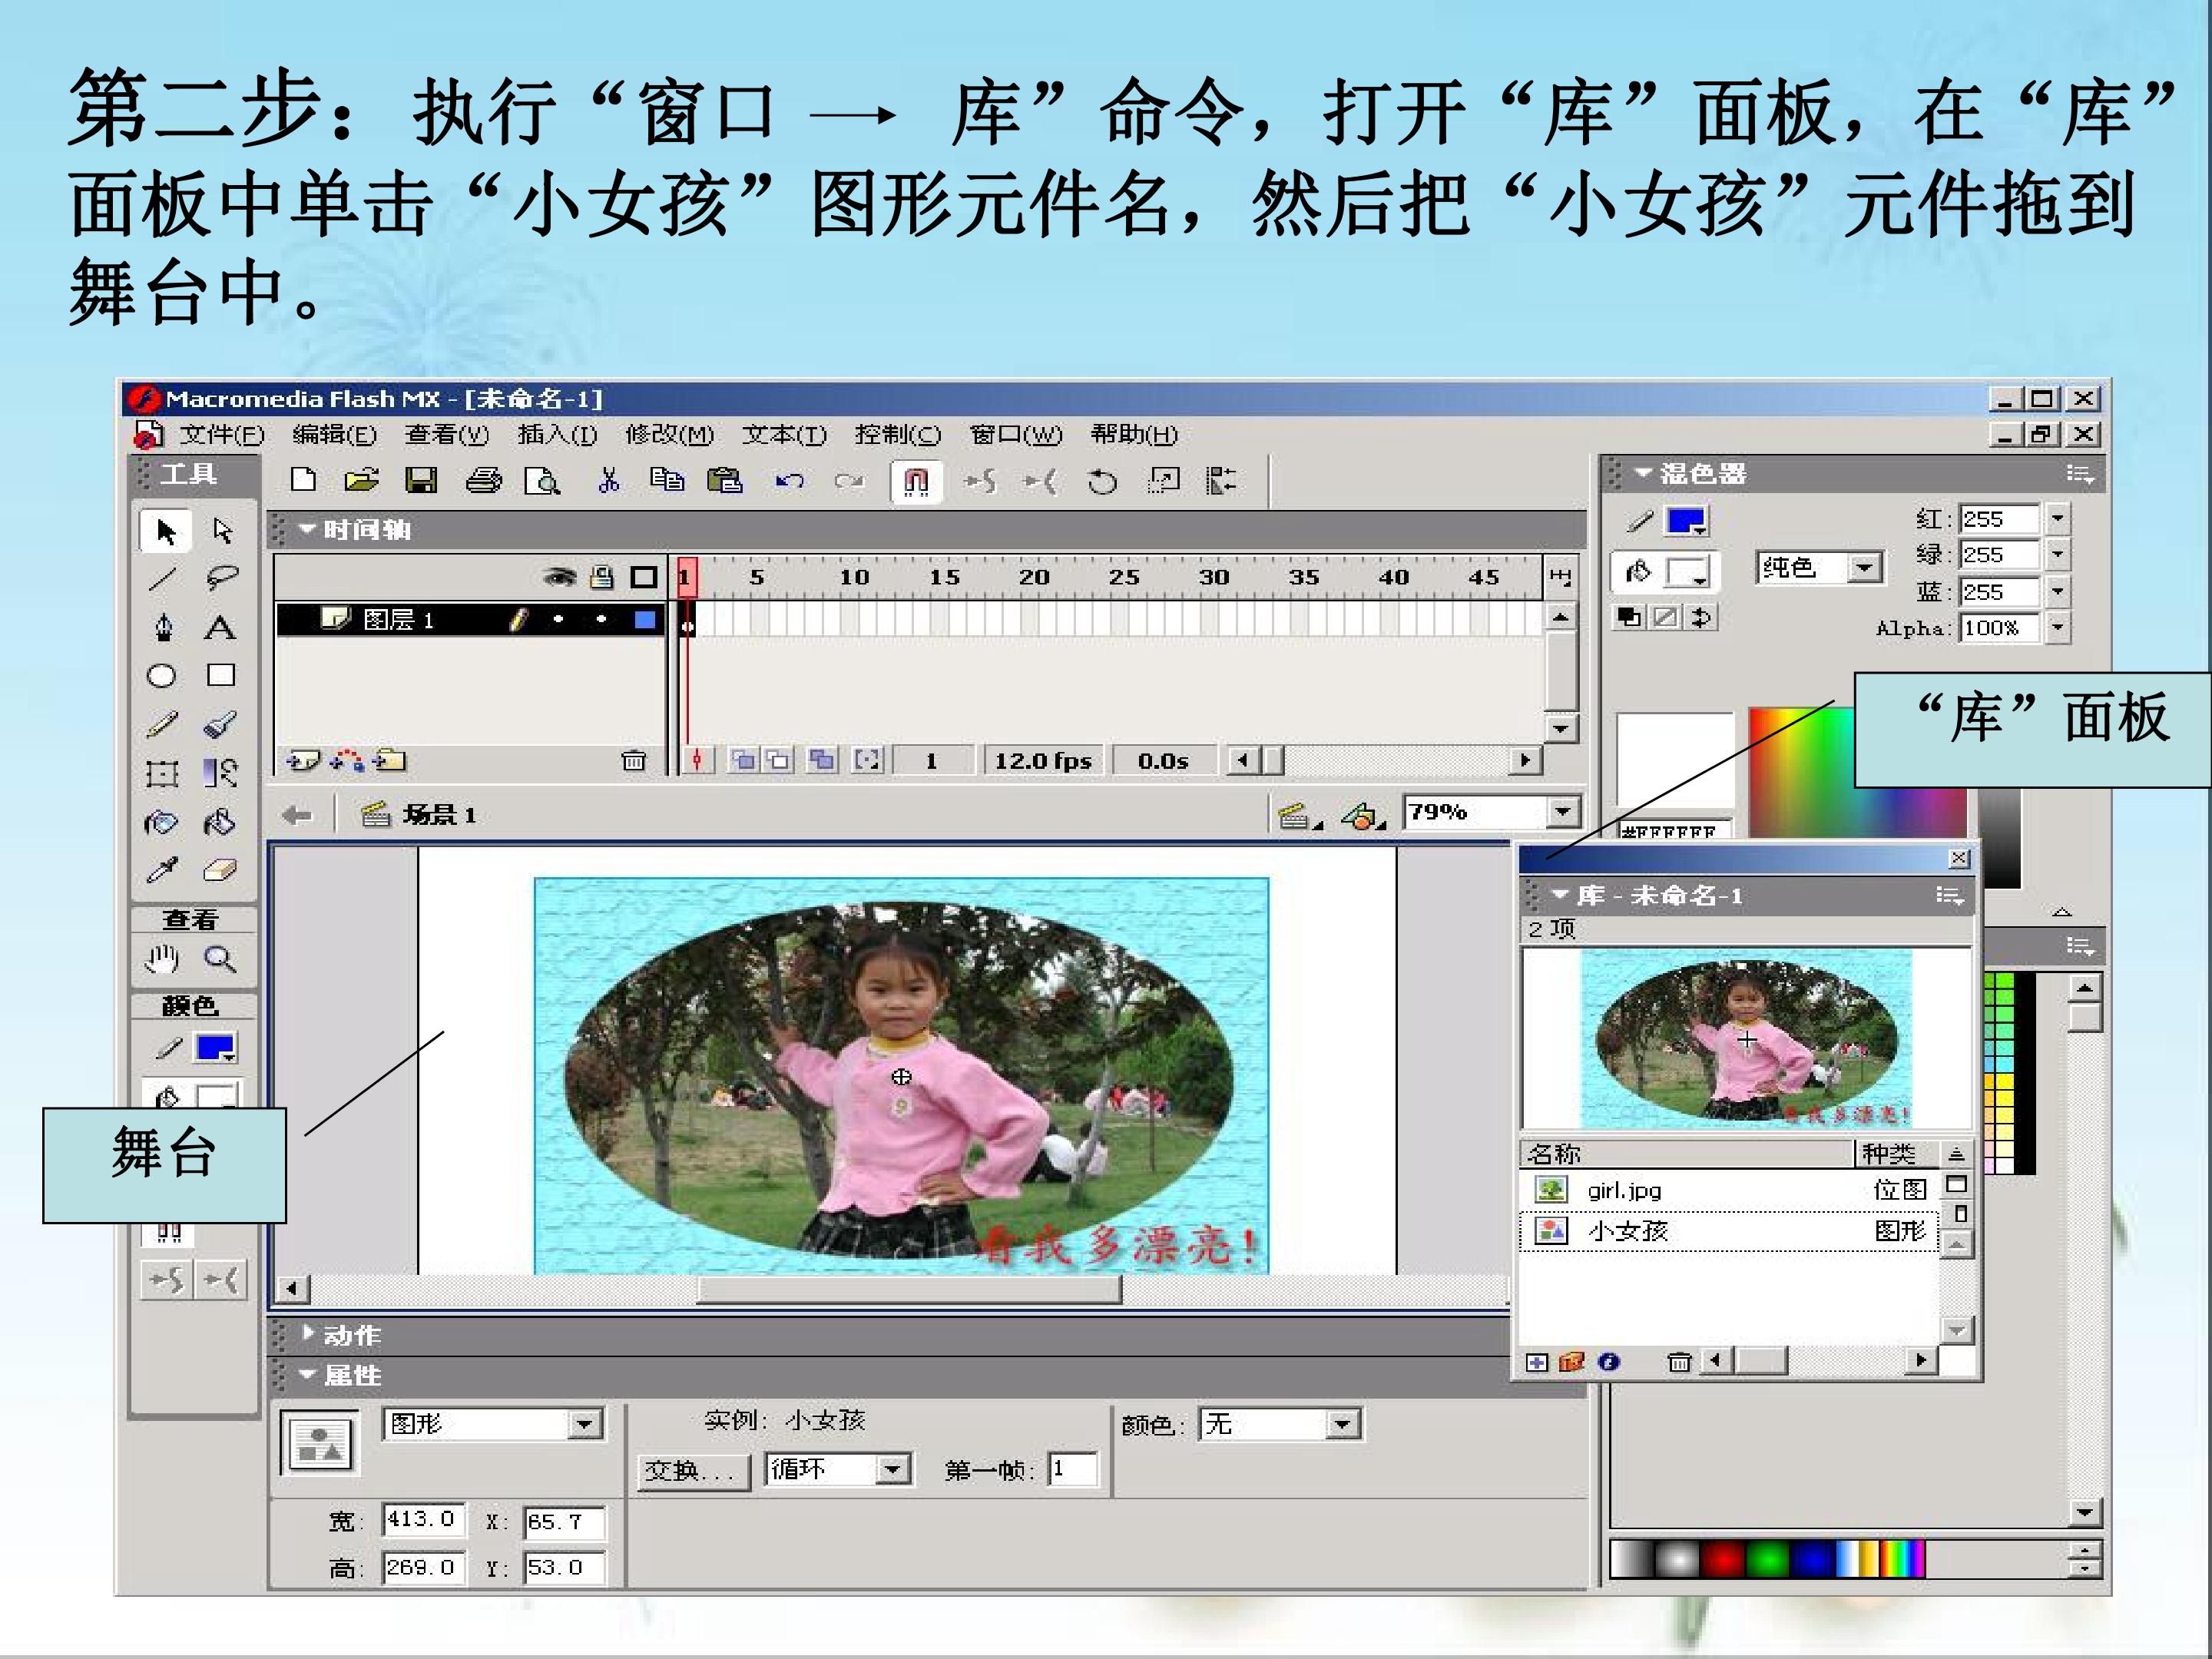2212x1659 pixels.
Task: Select the Brush tool
Action: (x=220, y=724)
